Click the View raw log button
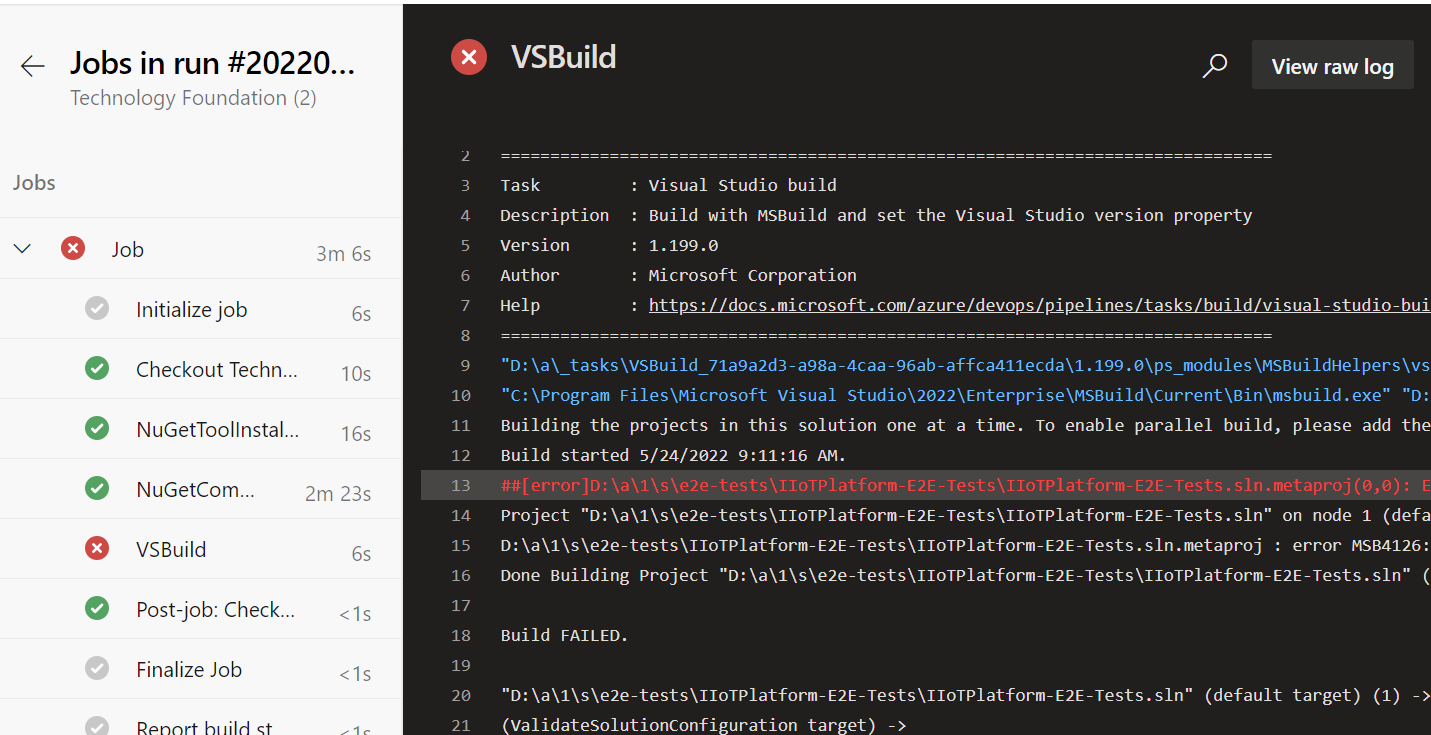This screenshot has width=1431, height=735. pyautogui.click(x=1332, y=65)
